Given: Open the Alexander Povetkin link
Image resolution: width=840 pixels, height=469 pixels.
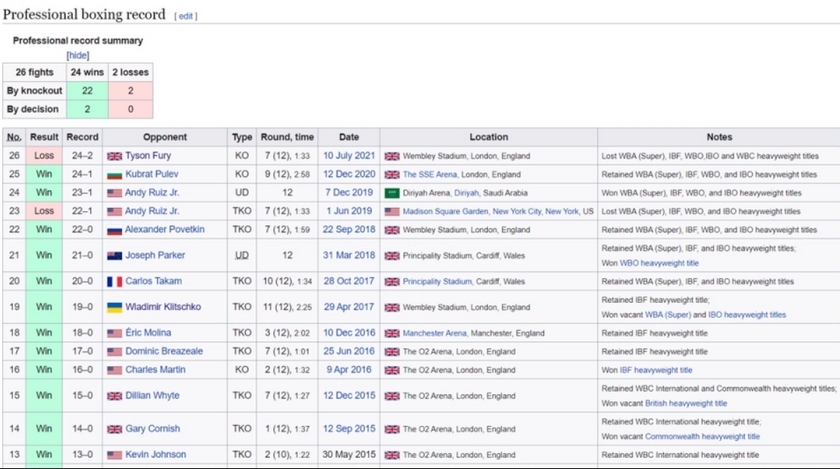Looking at the screenshot, I should 164,229.
